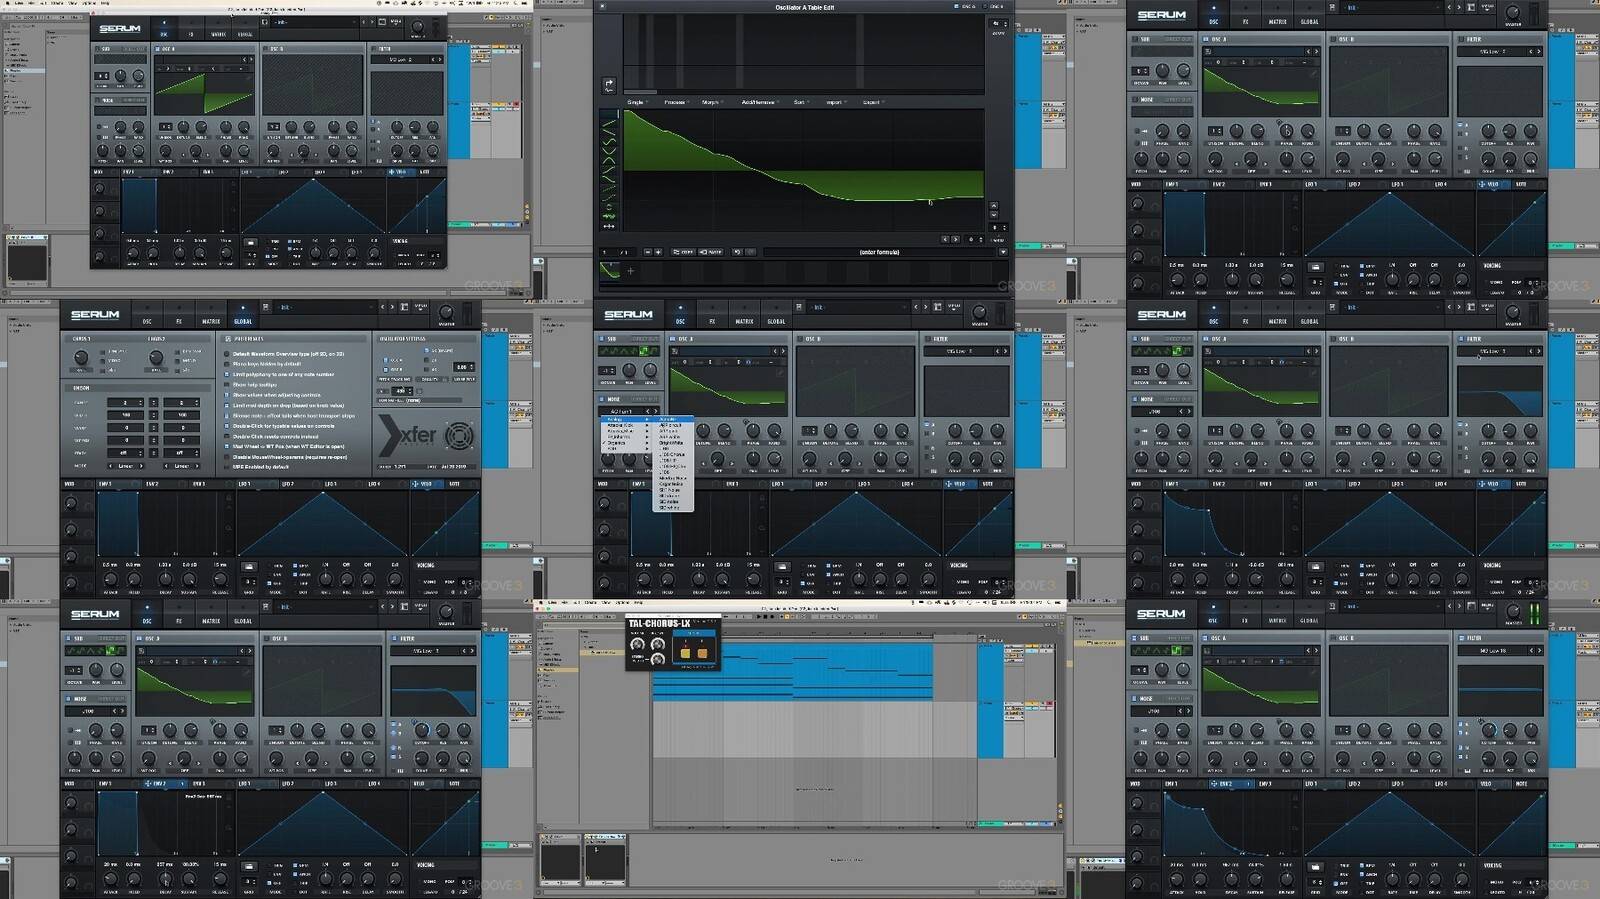Toggle 'Piano keys hidden by default' preference checkbox
1600x899 pixels.
tap(226, 364)
